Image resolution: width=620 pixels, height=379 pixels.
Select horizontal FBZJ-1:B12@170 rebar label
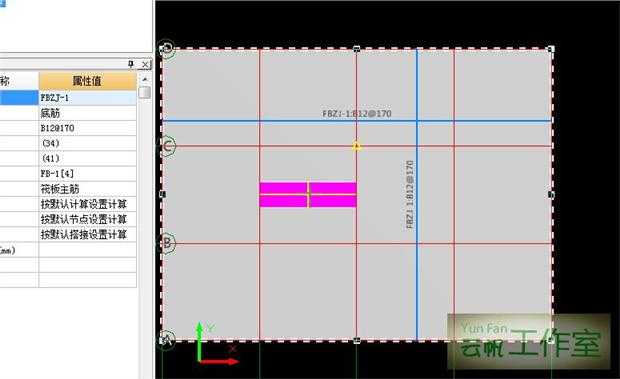[x=357, y=114]
